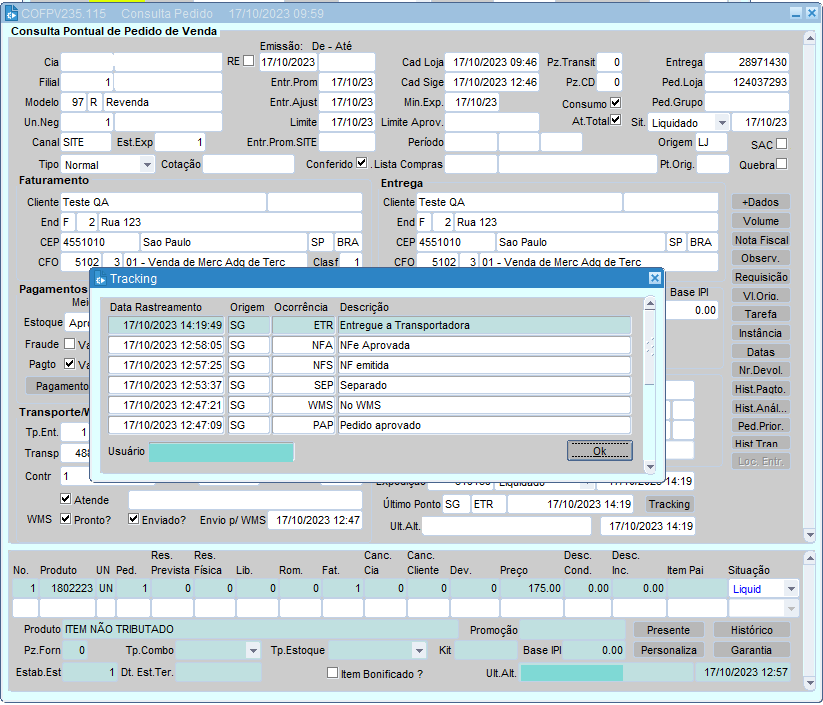Click the Usuário field in Tracking dialog
The image size is (823, 705).
pyautogui.click(x=221, y=452)
